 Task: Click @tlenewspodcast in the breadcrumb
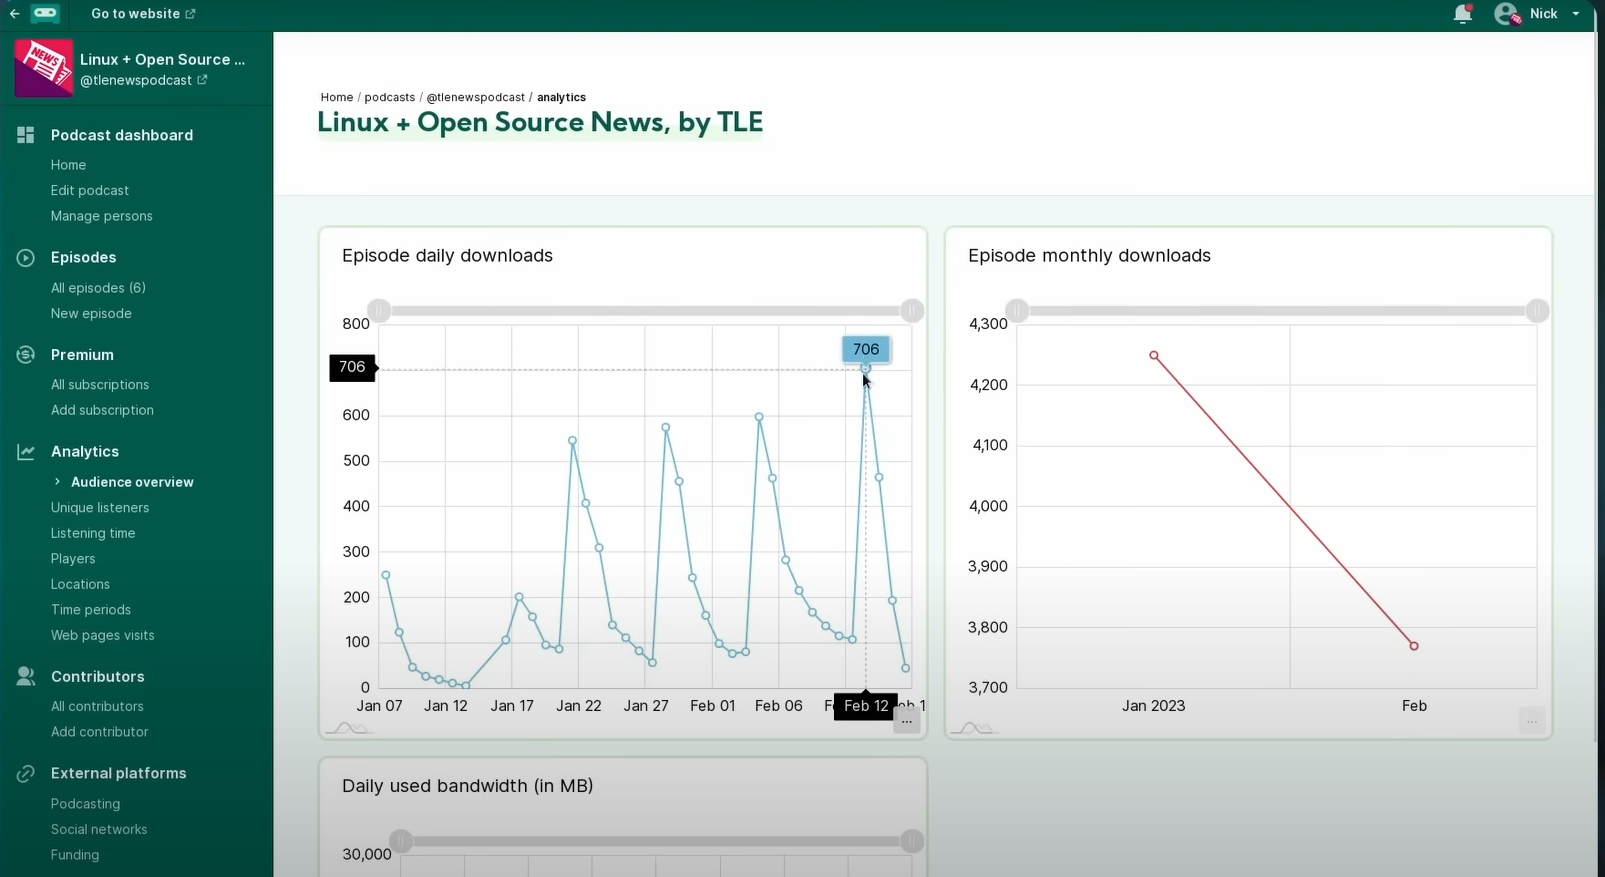pos(476,97)
